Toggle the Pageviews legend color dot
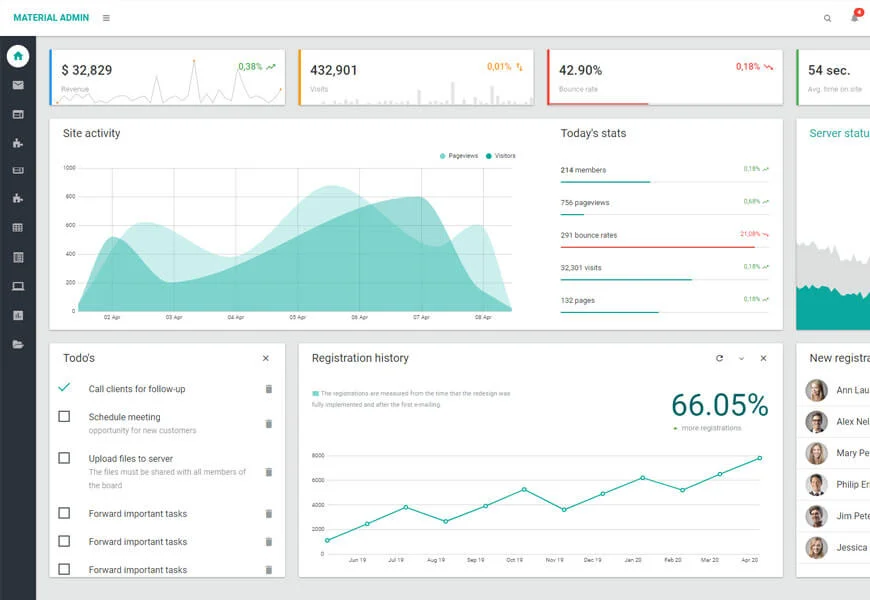This screenshot has width=870, height=600. (443, 156)
